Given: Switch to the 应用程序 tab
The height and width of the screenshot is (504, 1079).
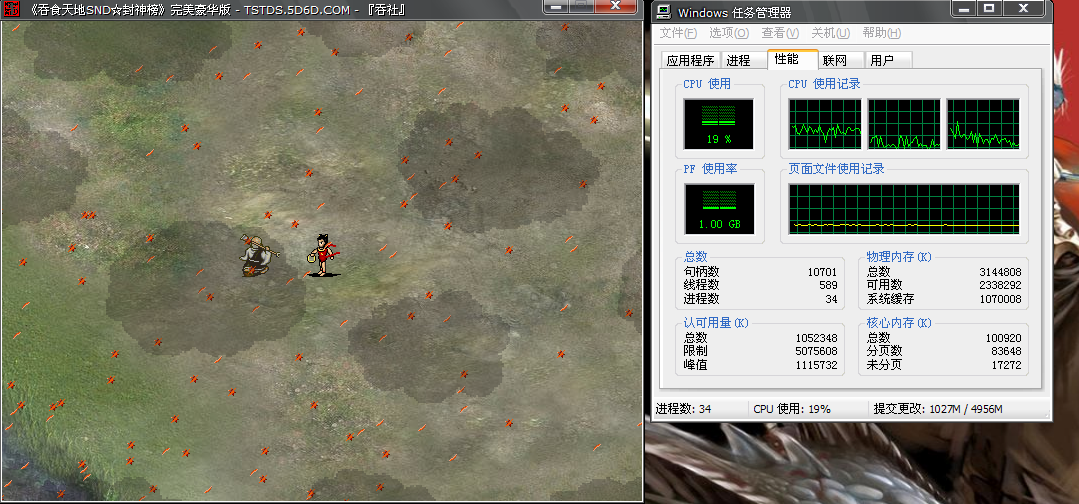Looking at the screenshot, I should coord(690,61).
